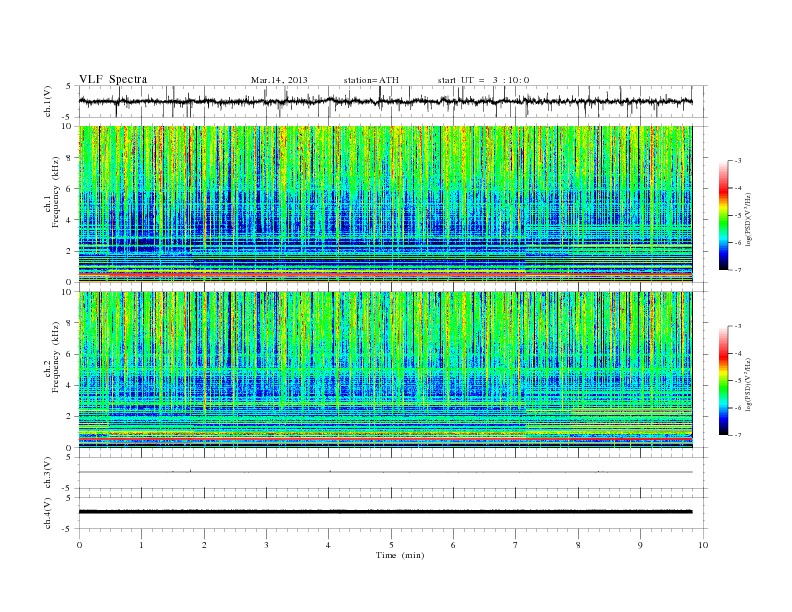
Task: Click the time axis tick label "9"
Action: tap(640, 545)
